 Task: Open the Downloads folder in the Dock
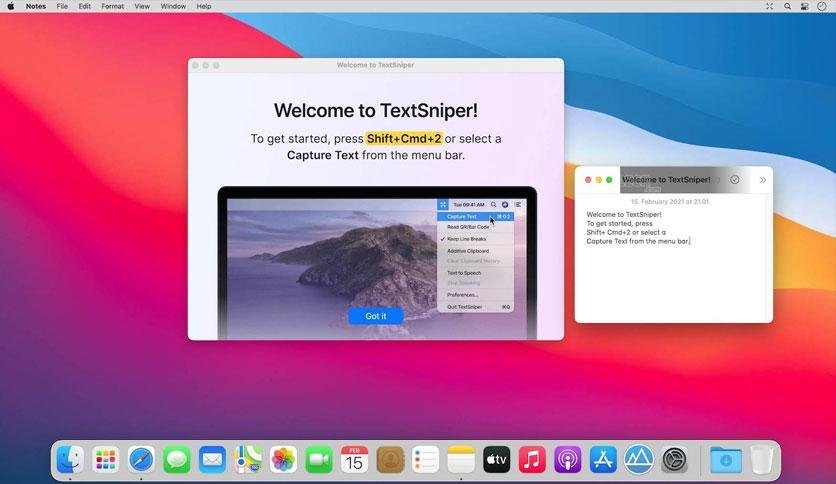[x=725, y=459]
